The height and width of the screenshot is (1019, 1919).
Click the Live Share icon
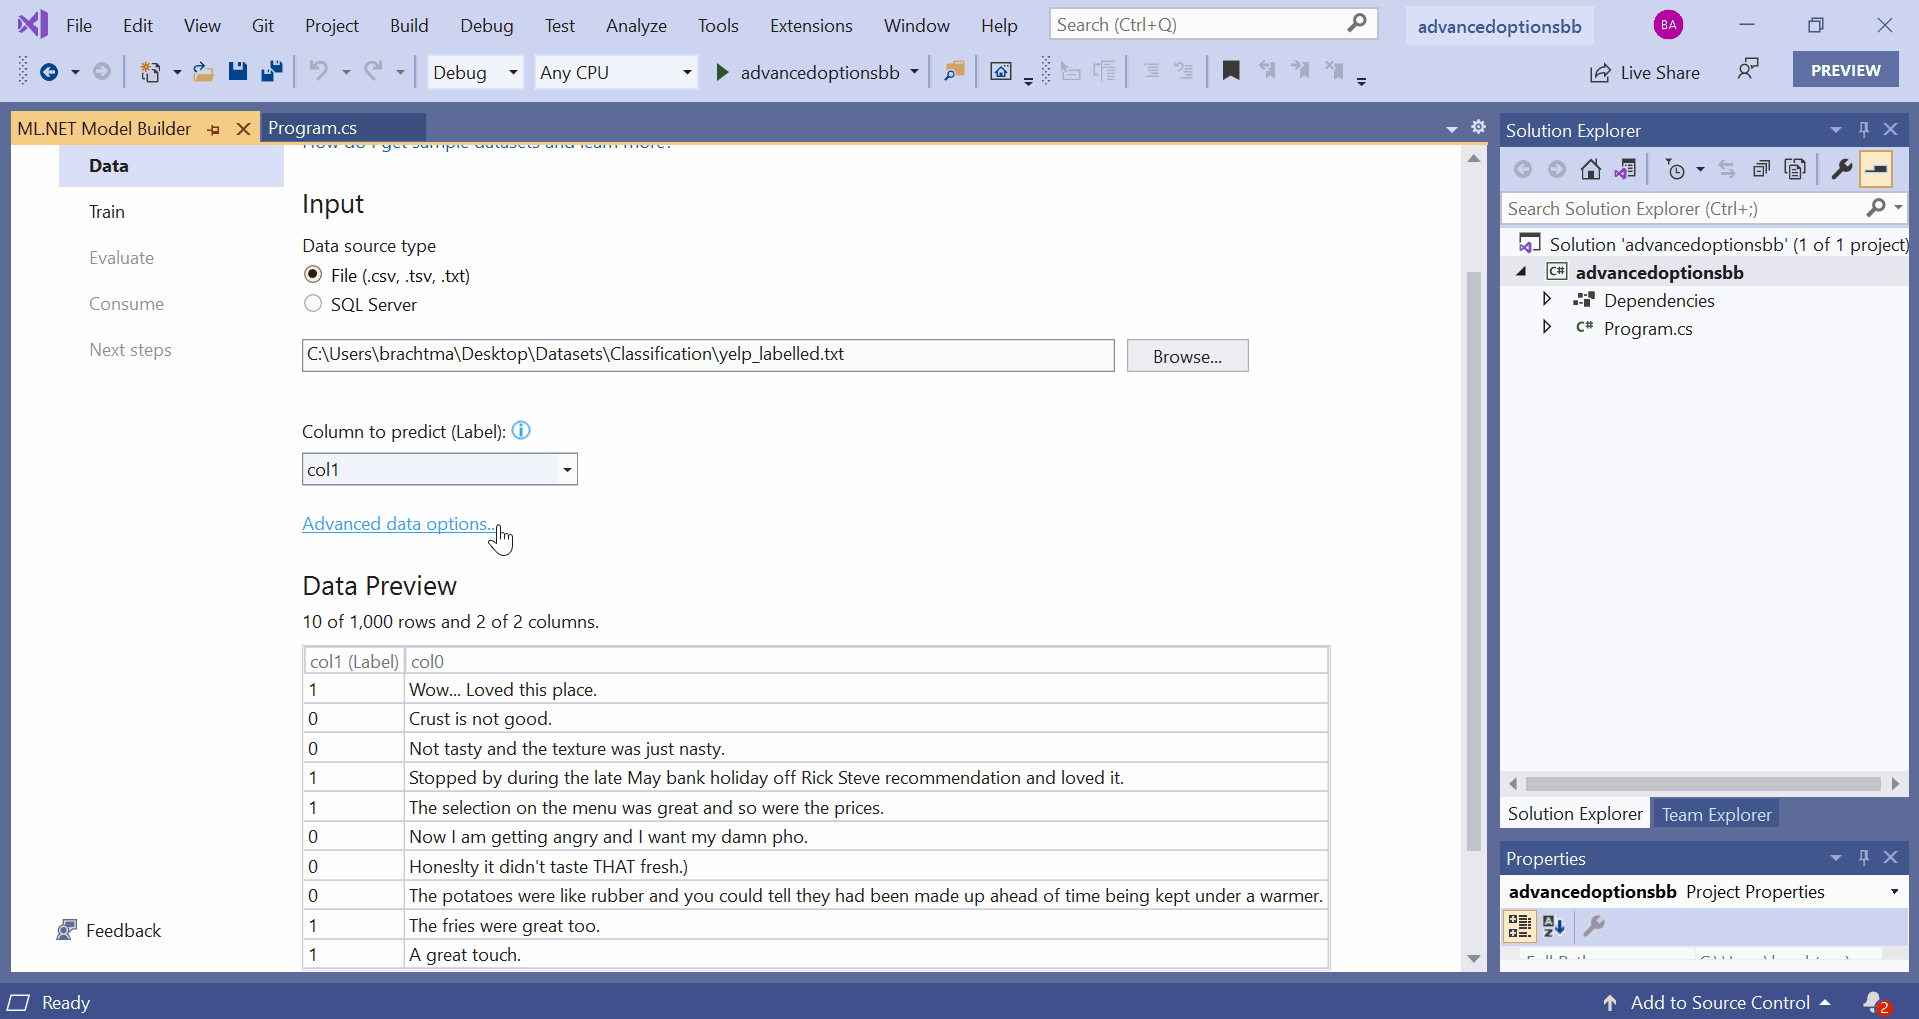1598,72
